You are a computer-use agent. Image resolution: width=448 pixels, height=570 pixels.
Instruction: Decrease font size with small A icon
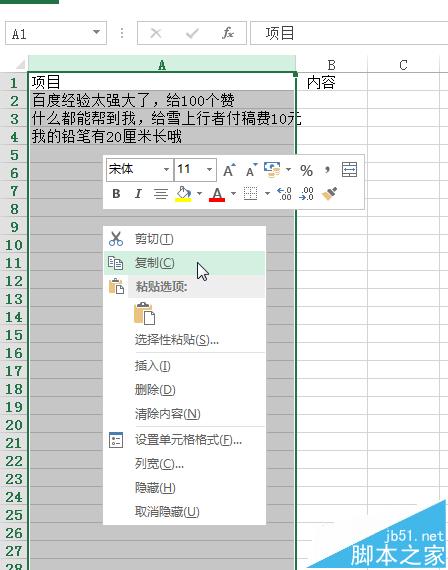[x=251, y=170]
